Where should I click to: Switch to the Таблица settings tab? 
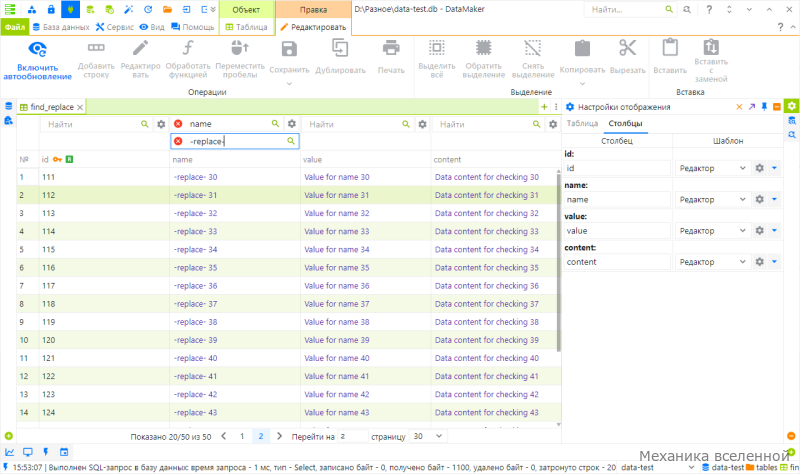(x=582, y=123)
